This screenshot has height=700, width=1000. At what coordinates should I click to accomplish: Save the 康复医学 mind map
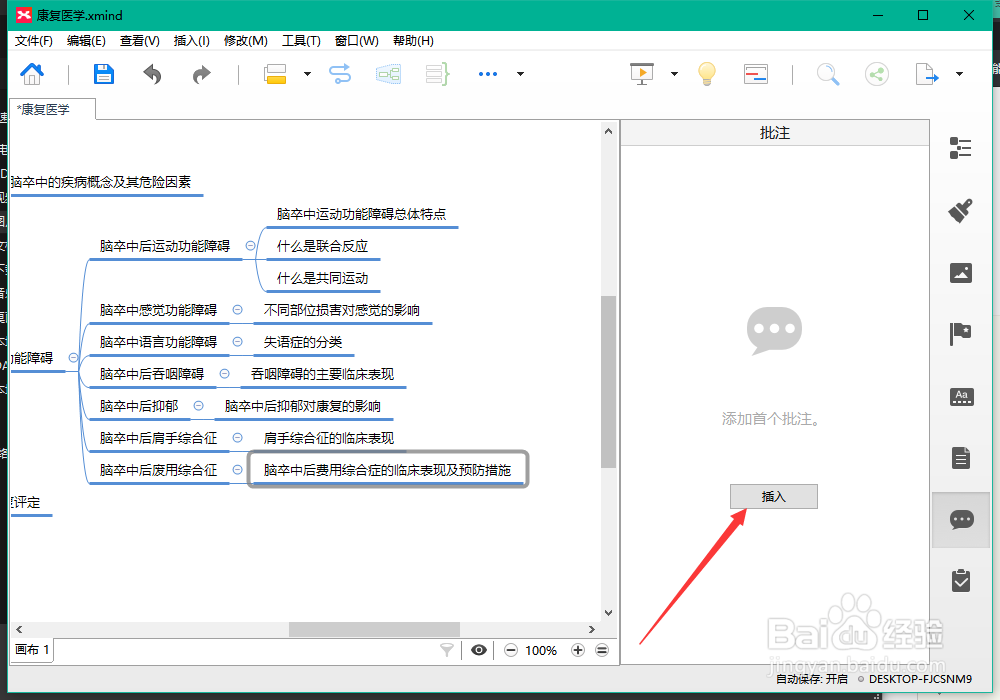coord(103,74)
